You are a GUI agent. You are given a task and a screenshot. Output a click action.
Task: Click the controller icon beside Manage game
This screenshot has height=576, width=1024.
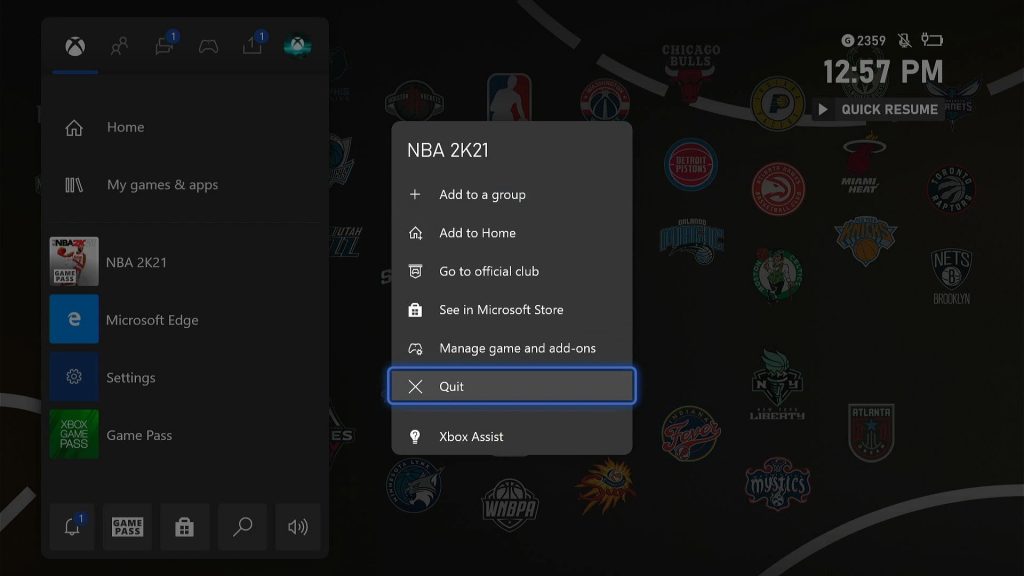(415, 348)
